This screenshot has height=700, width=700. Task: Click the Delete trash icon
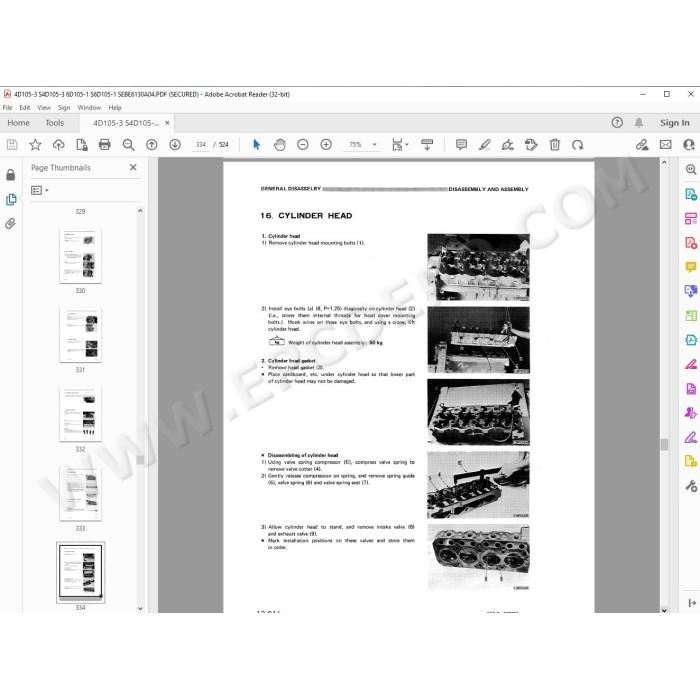click(x=554, y=145)
